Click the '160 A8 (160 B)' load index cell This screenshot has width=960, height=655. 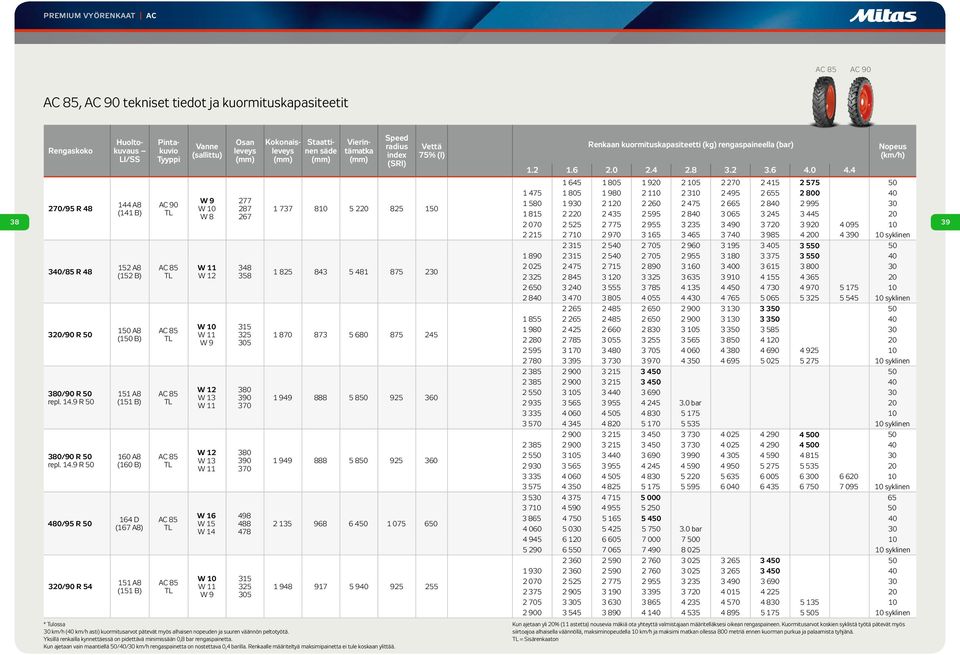(129, 460)
